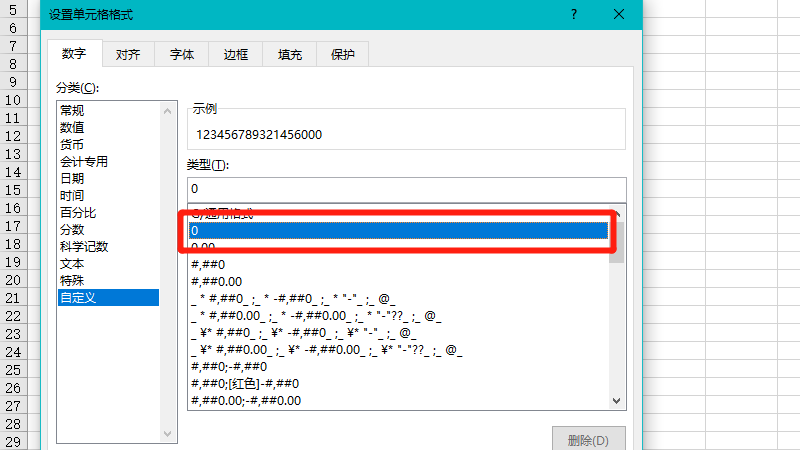The image size is (800, 450).
Task: Choose the 数值 category
Action: (72, 128)
